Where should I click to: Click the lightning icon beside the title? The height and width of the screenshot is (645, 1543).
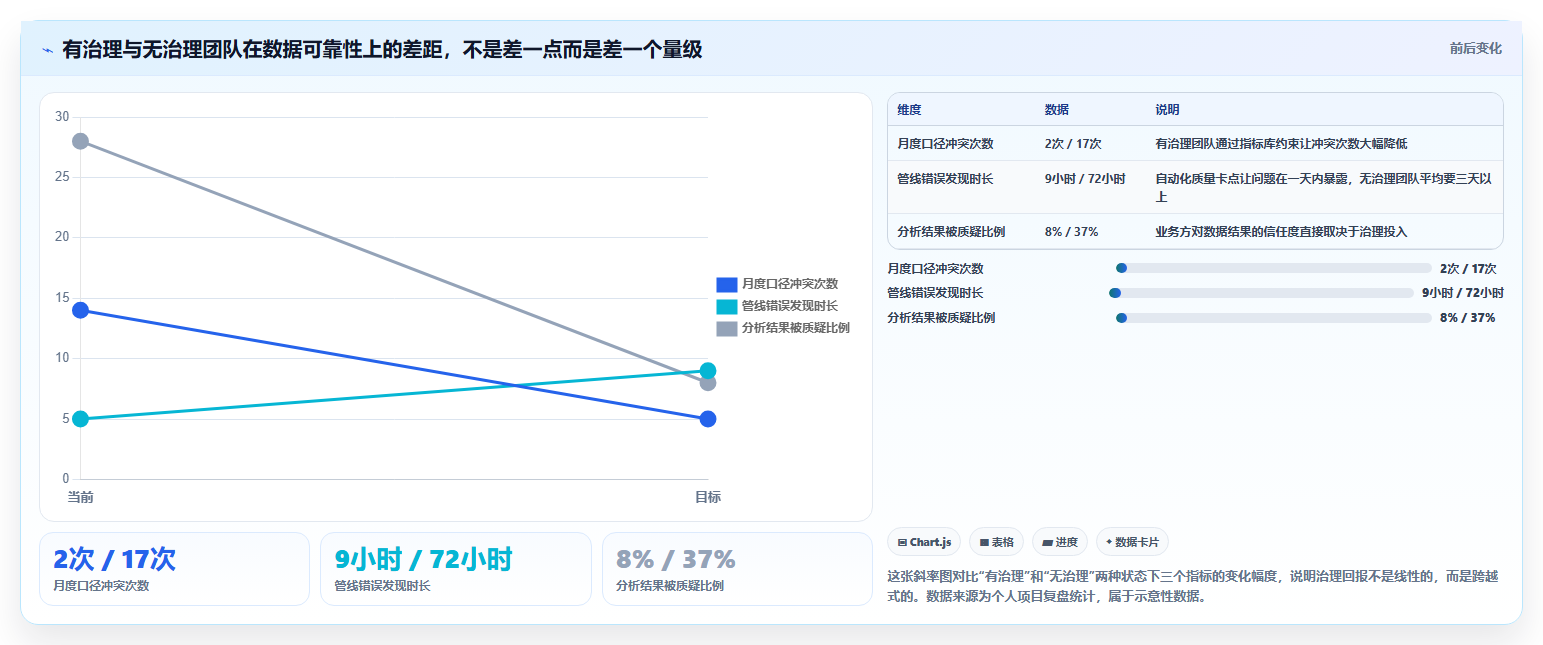pyautogui.click(x=48, y=49)
